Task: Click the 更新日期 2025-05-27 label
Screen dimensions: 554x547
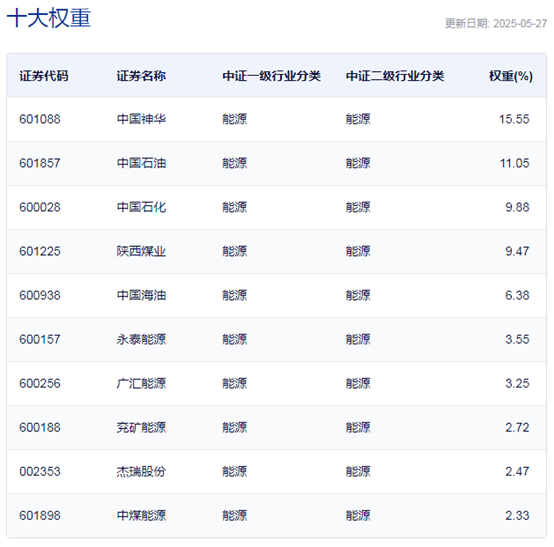Action: point(496,24)
